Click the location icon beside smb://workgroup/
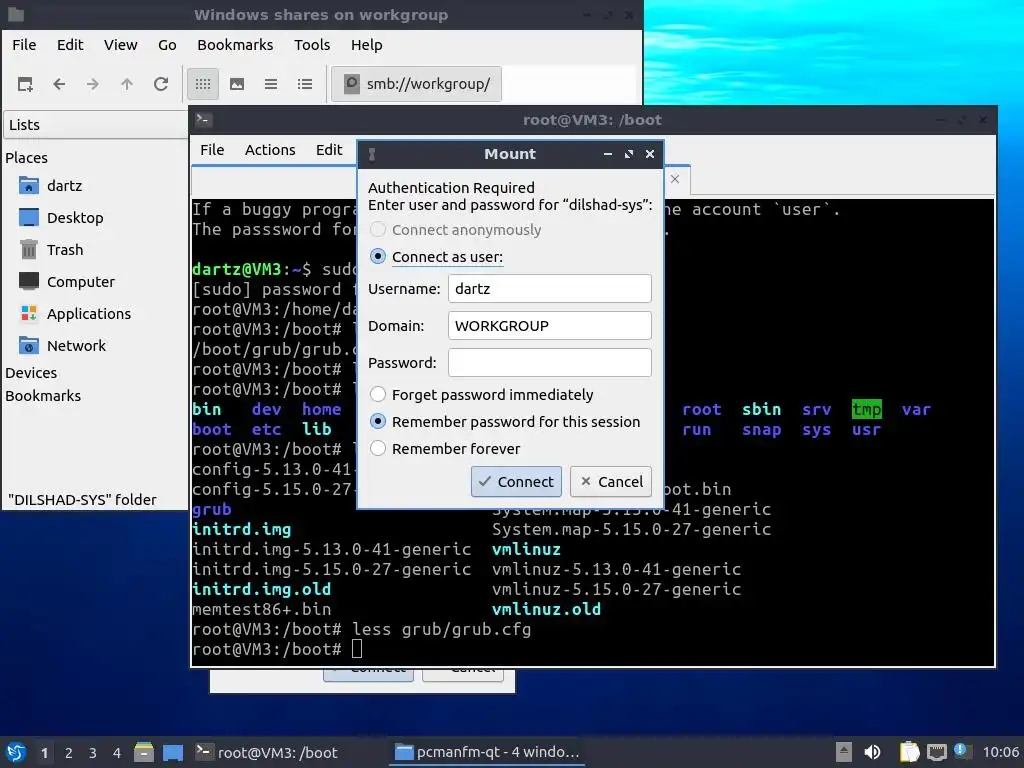Screen dimensions: 1024x768 pyautogui.click(x=351, y=84)
